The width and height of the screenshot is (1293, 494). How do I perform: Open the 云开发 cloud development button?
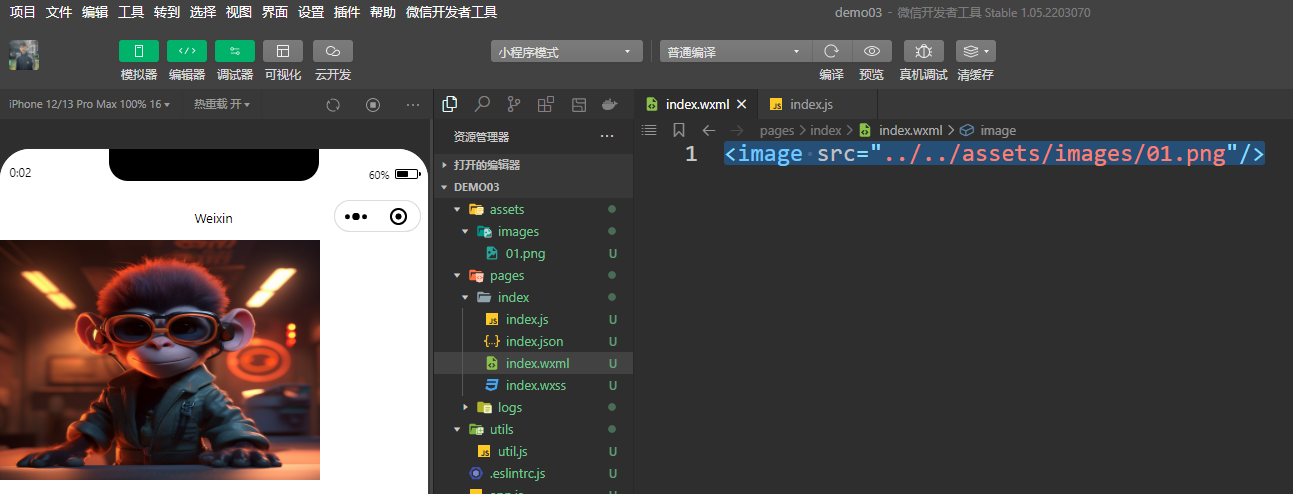tap(333, 51)
